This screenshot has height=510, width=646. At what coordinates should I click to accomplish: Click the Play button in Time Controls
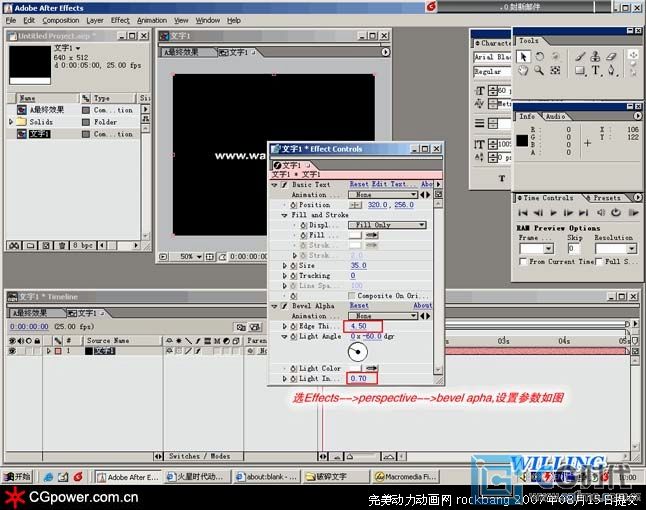point(553,213)
